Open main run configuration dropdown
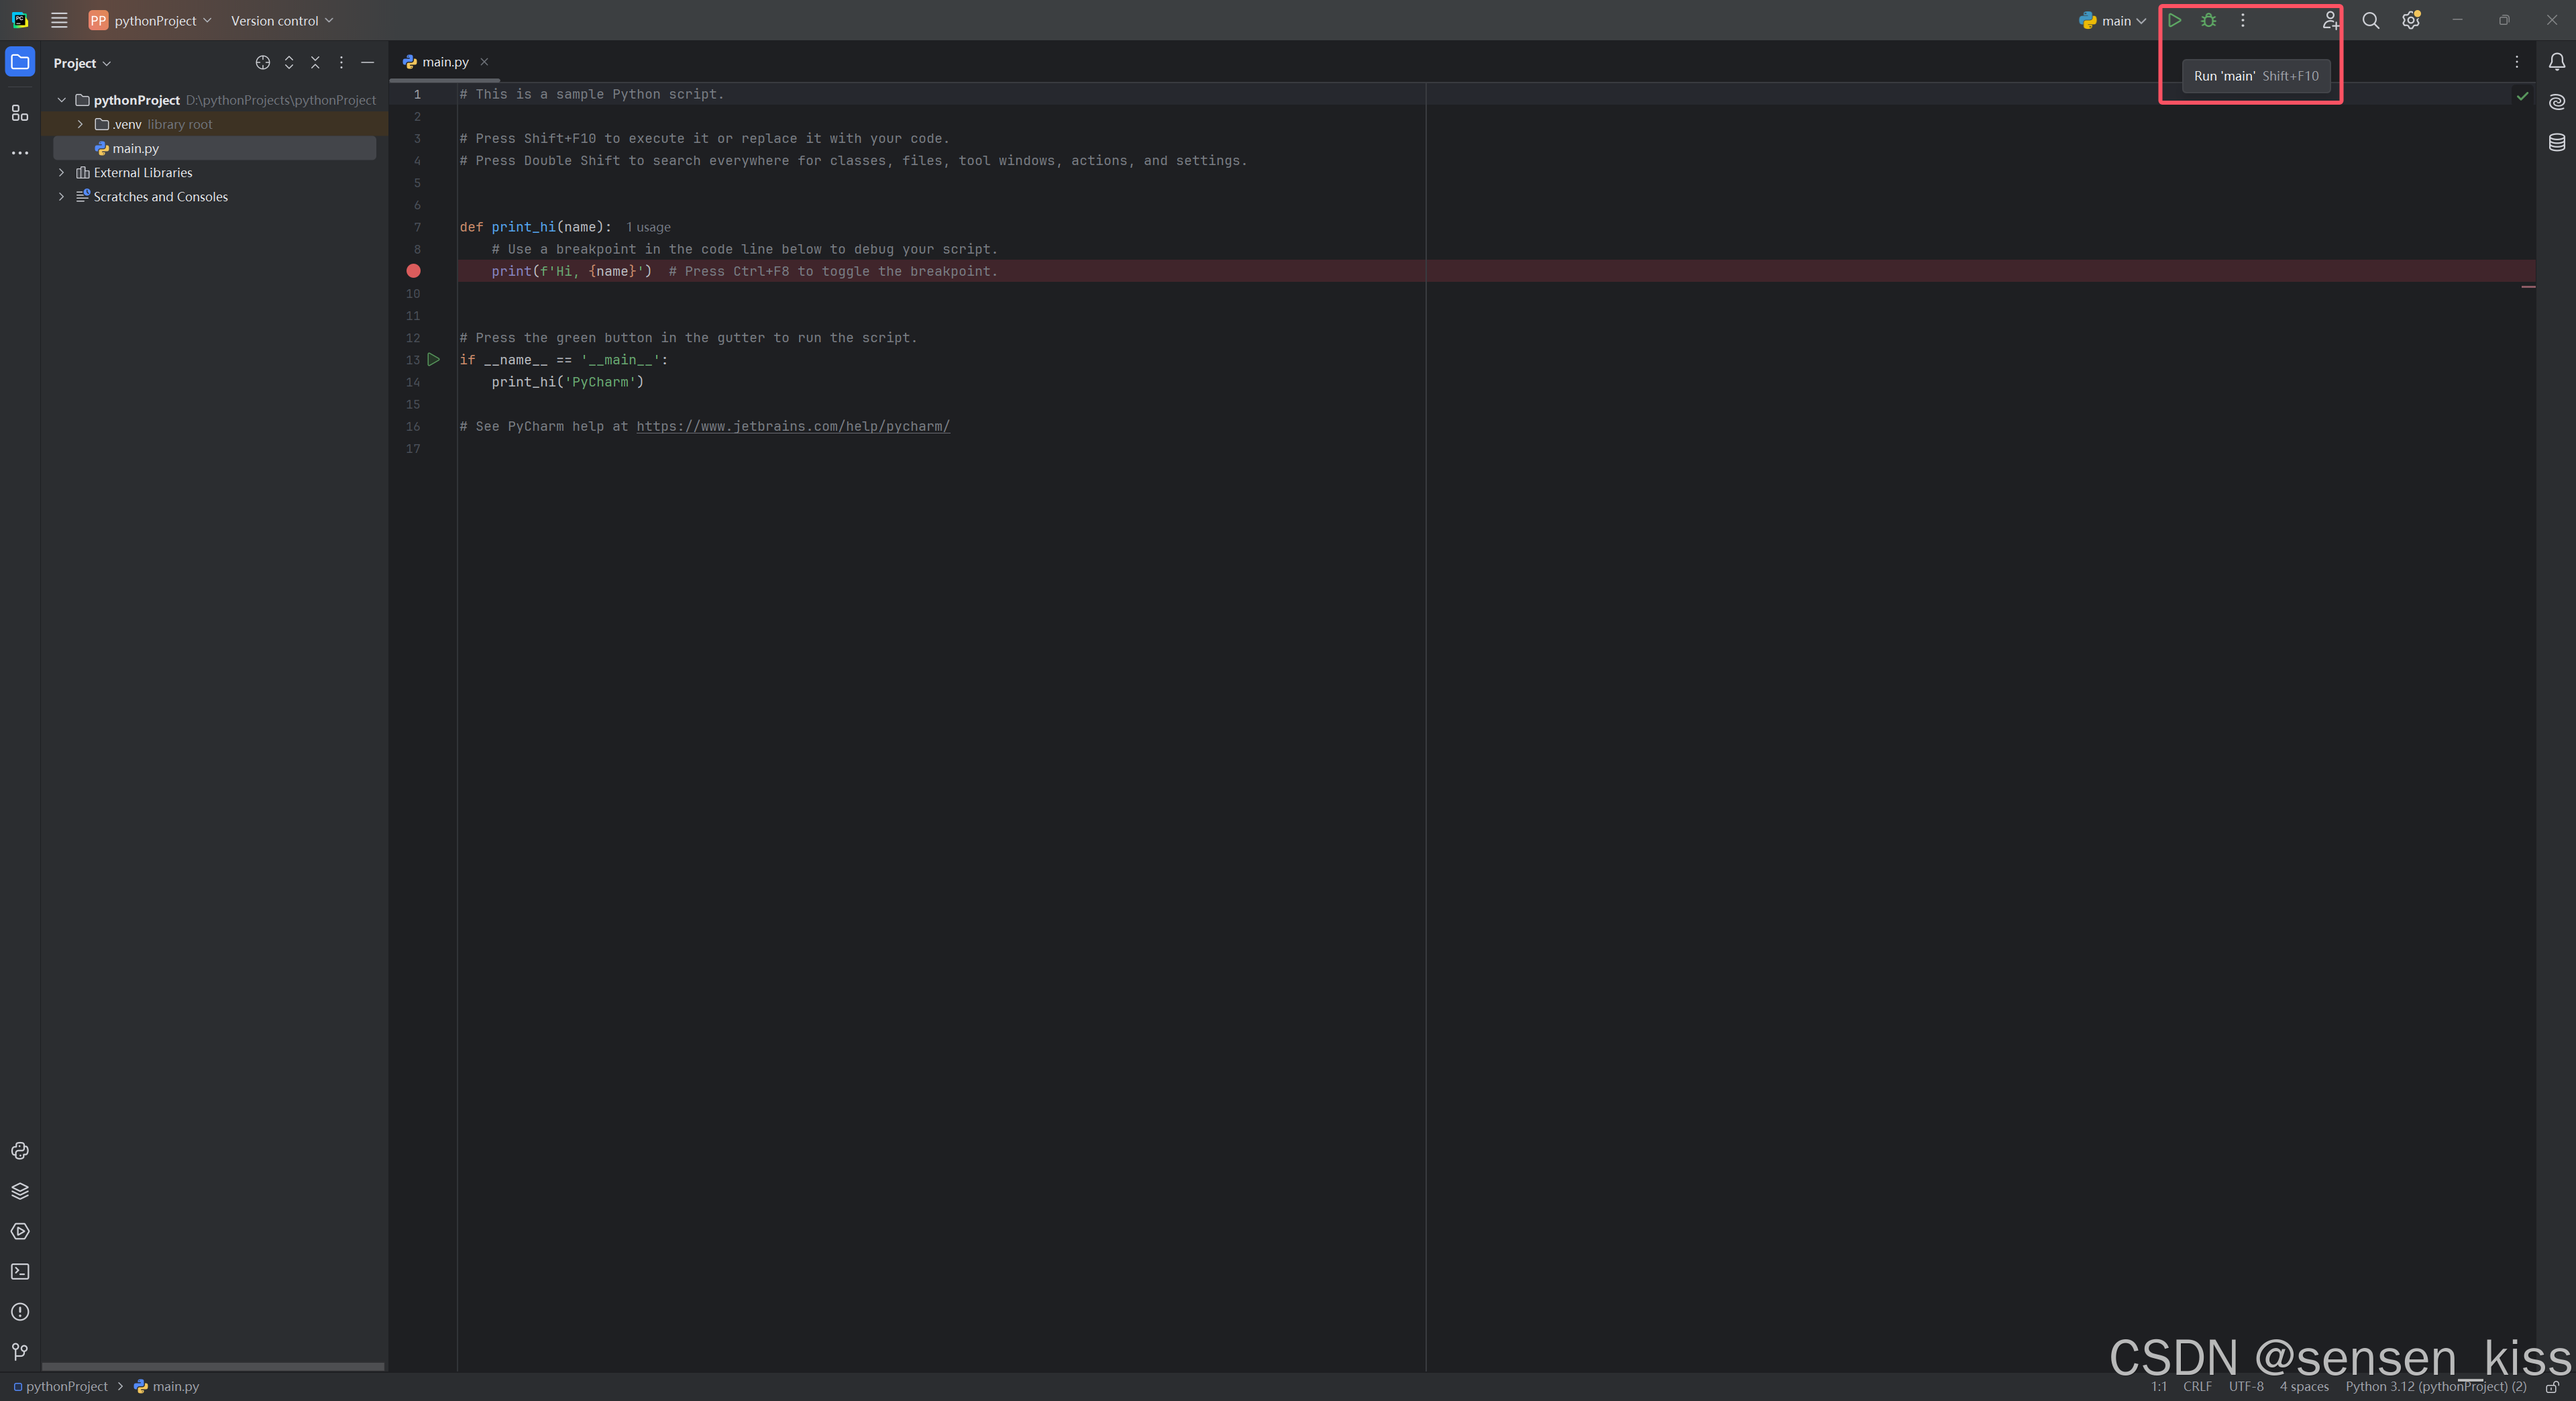The image size is (2576, 1401). (2112, 20)
